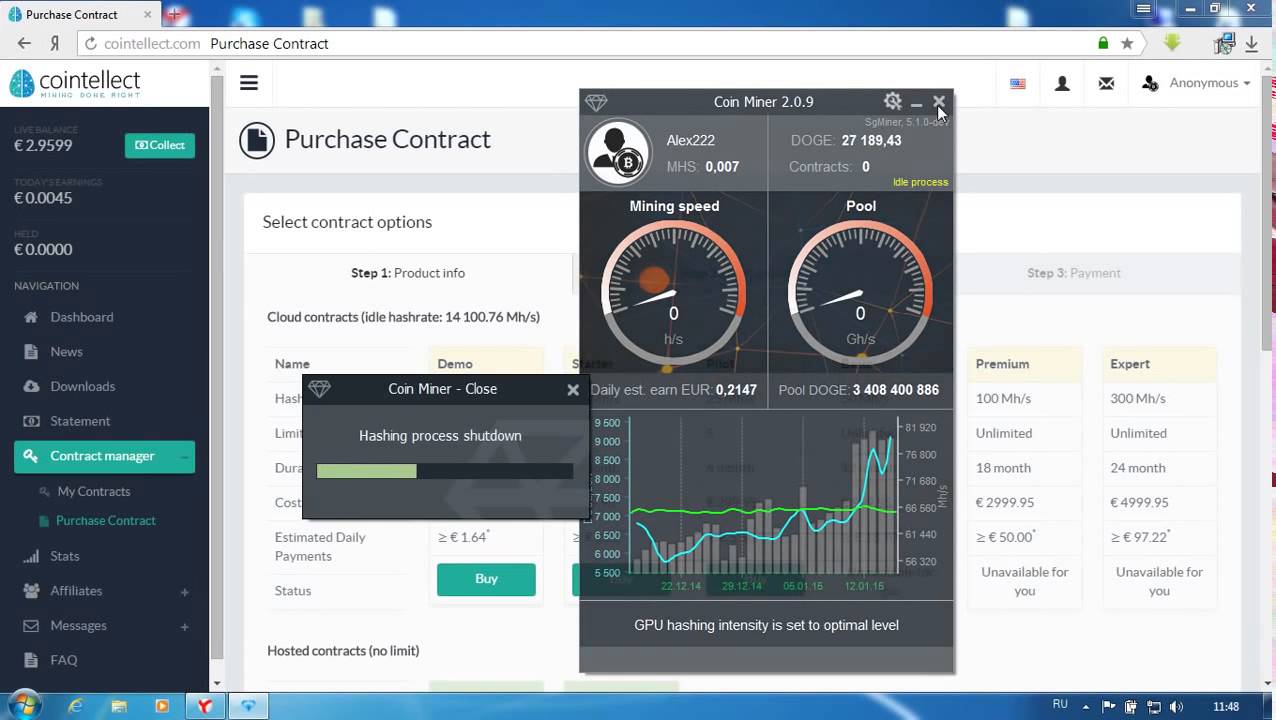Open Internet Explorer from taskbar
Screen dimensions: 1276x720
pos(75,706)
